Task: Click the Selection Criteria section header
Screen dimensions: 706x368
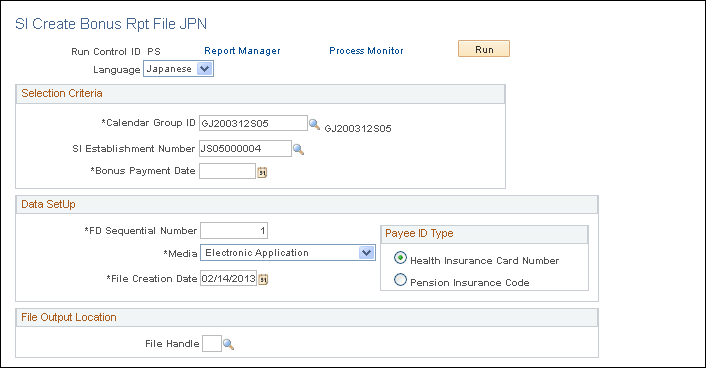Action: [260, 94]
